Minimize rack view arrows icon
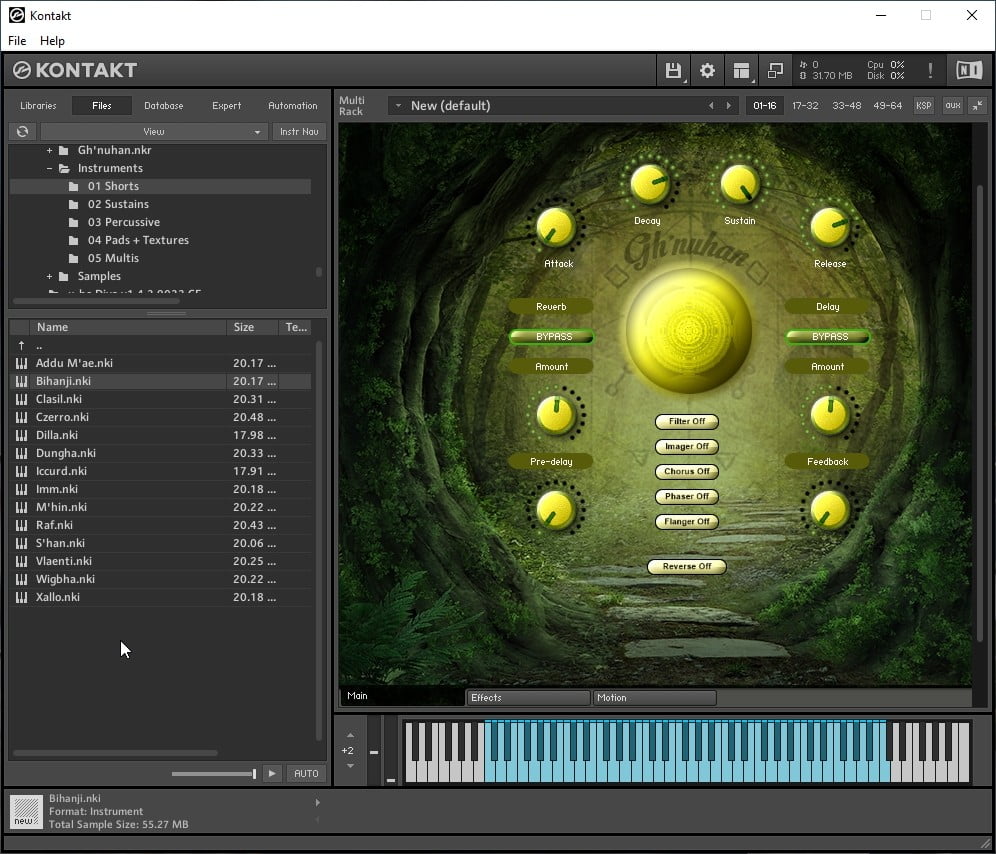 coord(978,105)
